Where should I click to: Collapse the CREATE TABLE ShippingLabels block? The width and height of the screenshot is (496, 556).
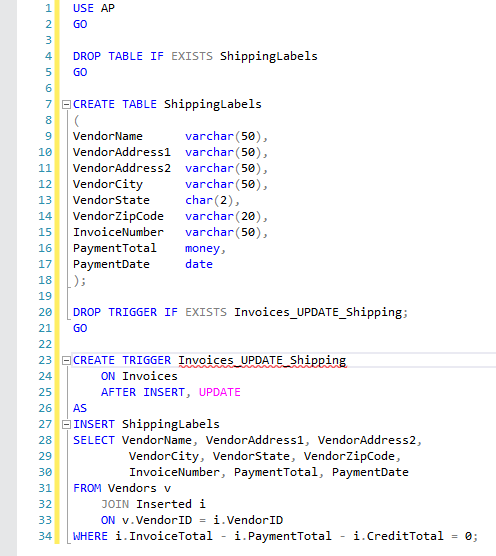pos(66,104)
